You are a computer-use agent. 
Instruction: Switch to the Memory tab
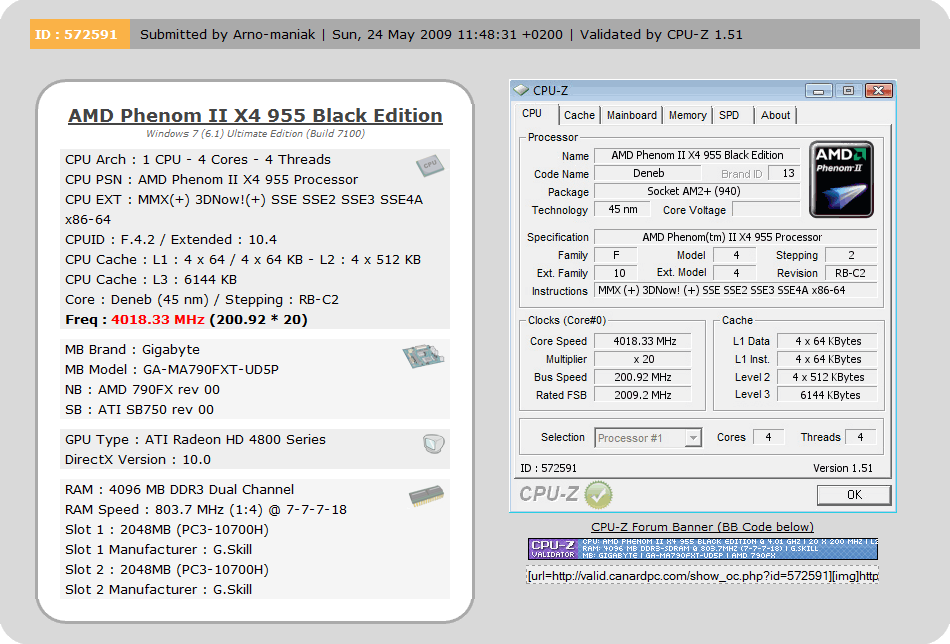[x=688, y=115]
